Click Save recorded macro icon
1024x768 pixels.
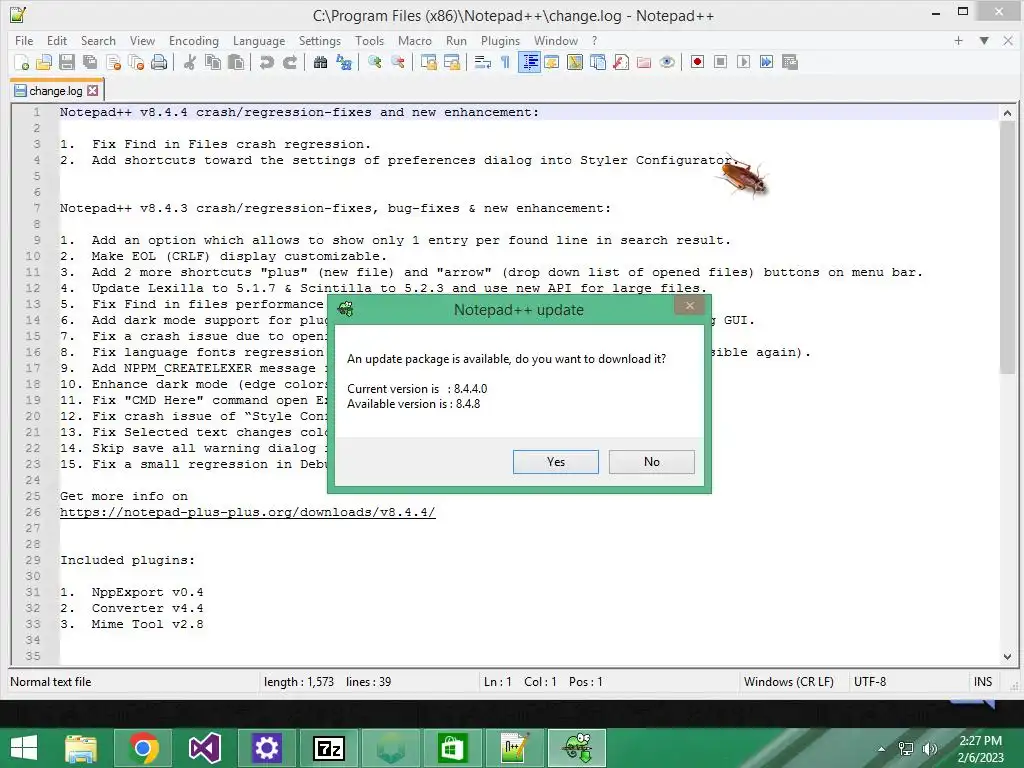click(x=790, y=62)
